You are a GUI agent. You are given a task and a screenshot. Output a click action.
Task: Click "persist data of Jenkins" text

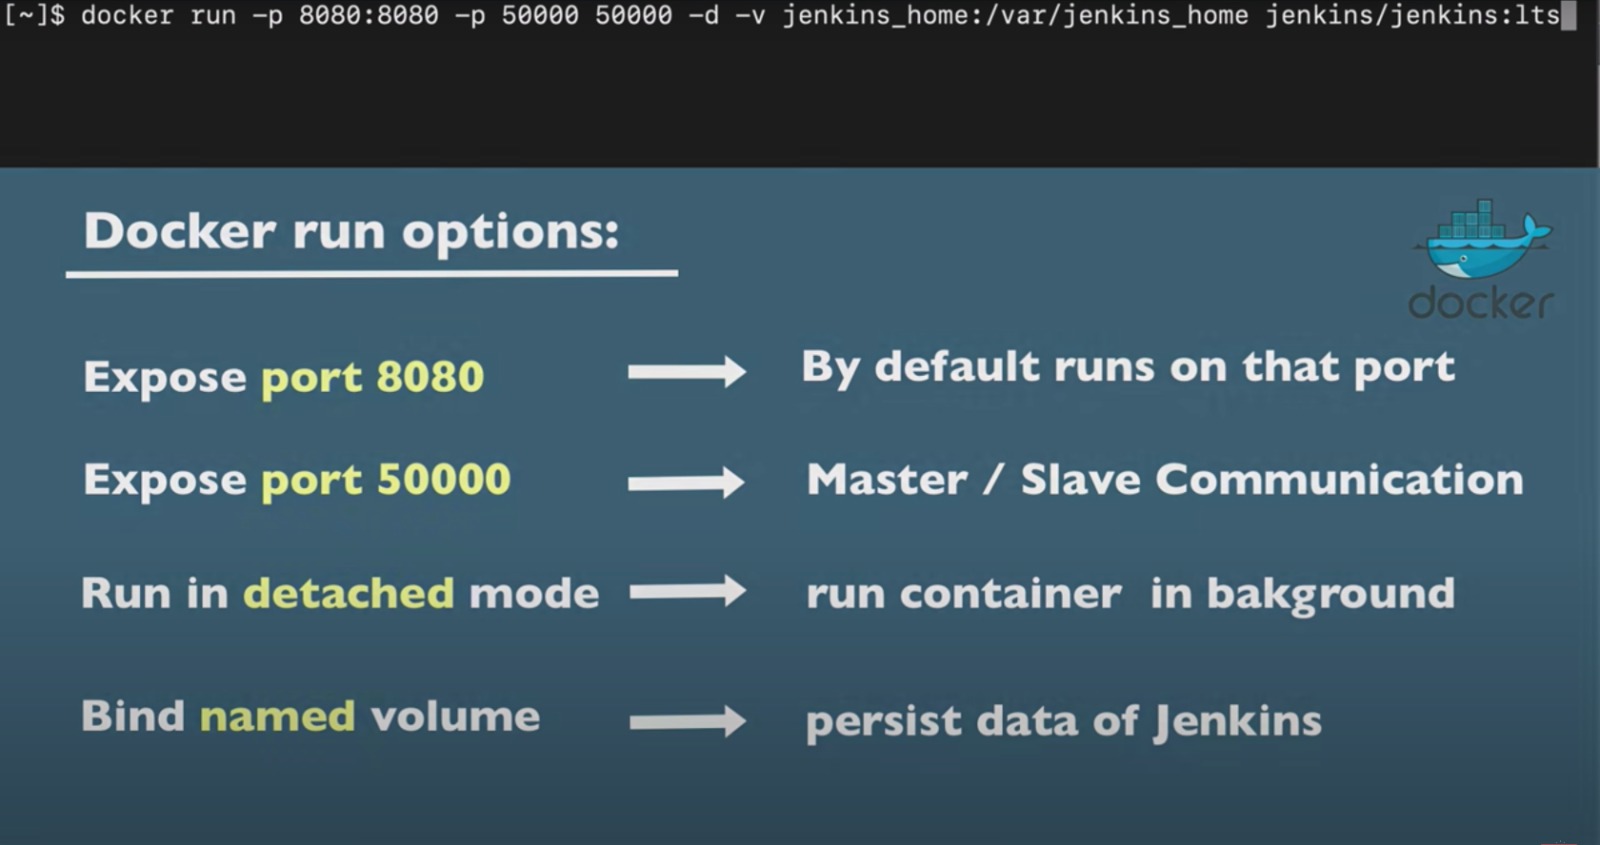tap(1063, 721)
